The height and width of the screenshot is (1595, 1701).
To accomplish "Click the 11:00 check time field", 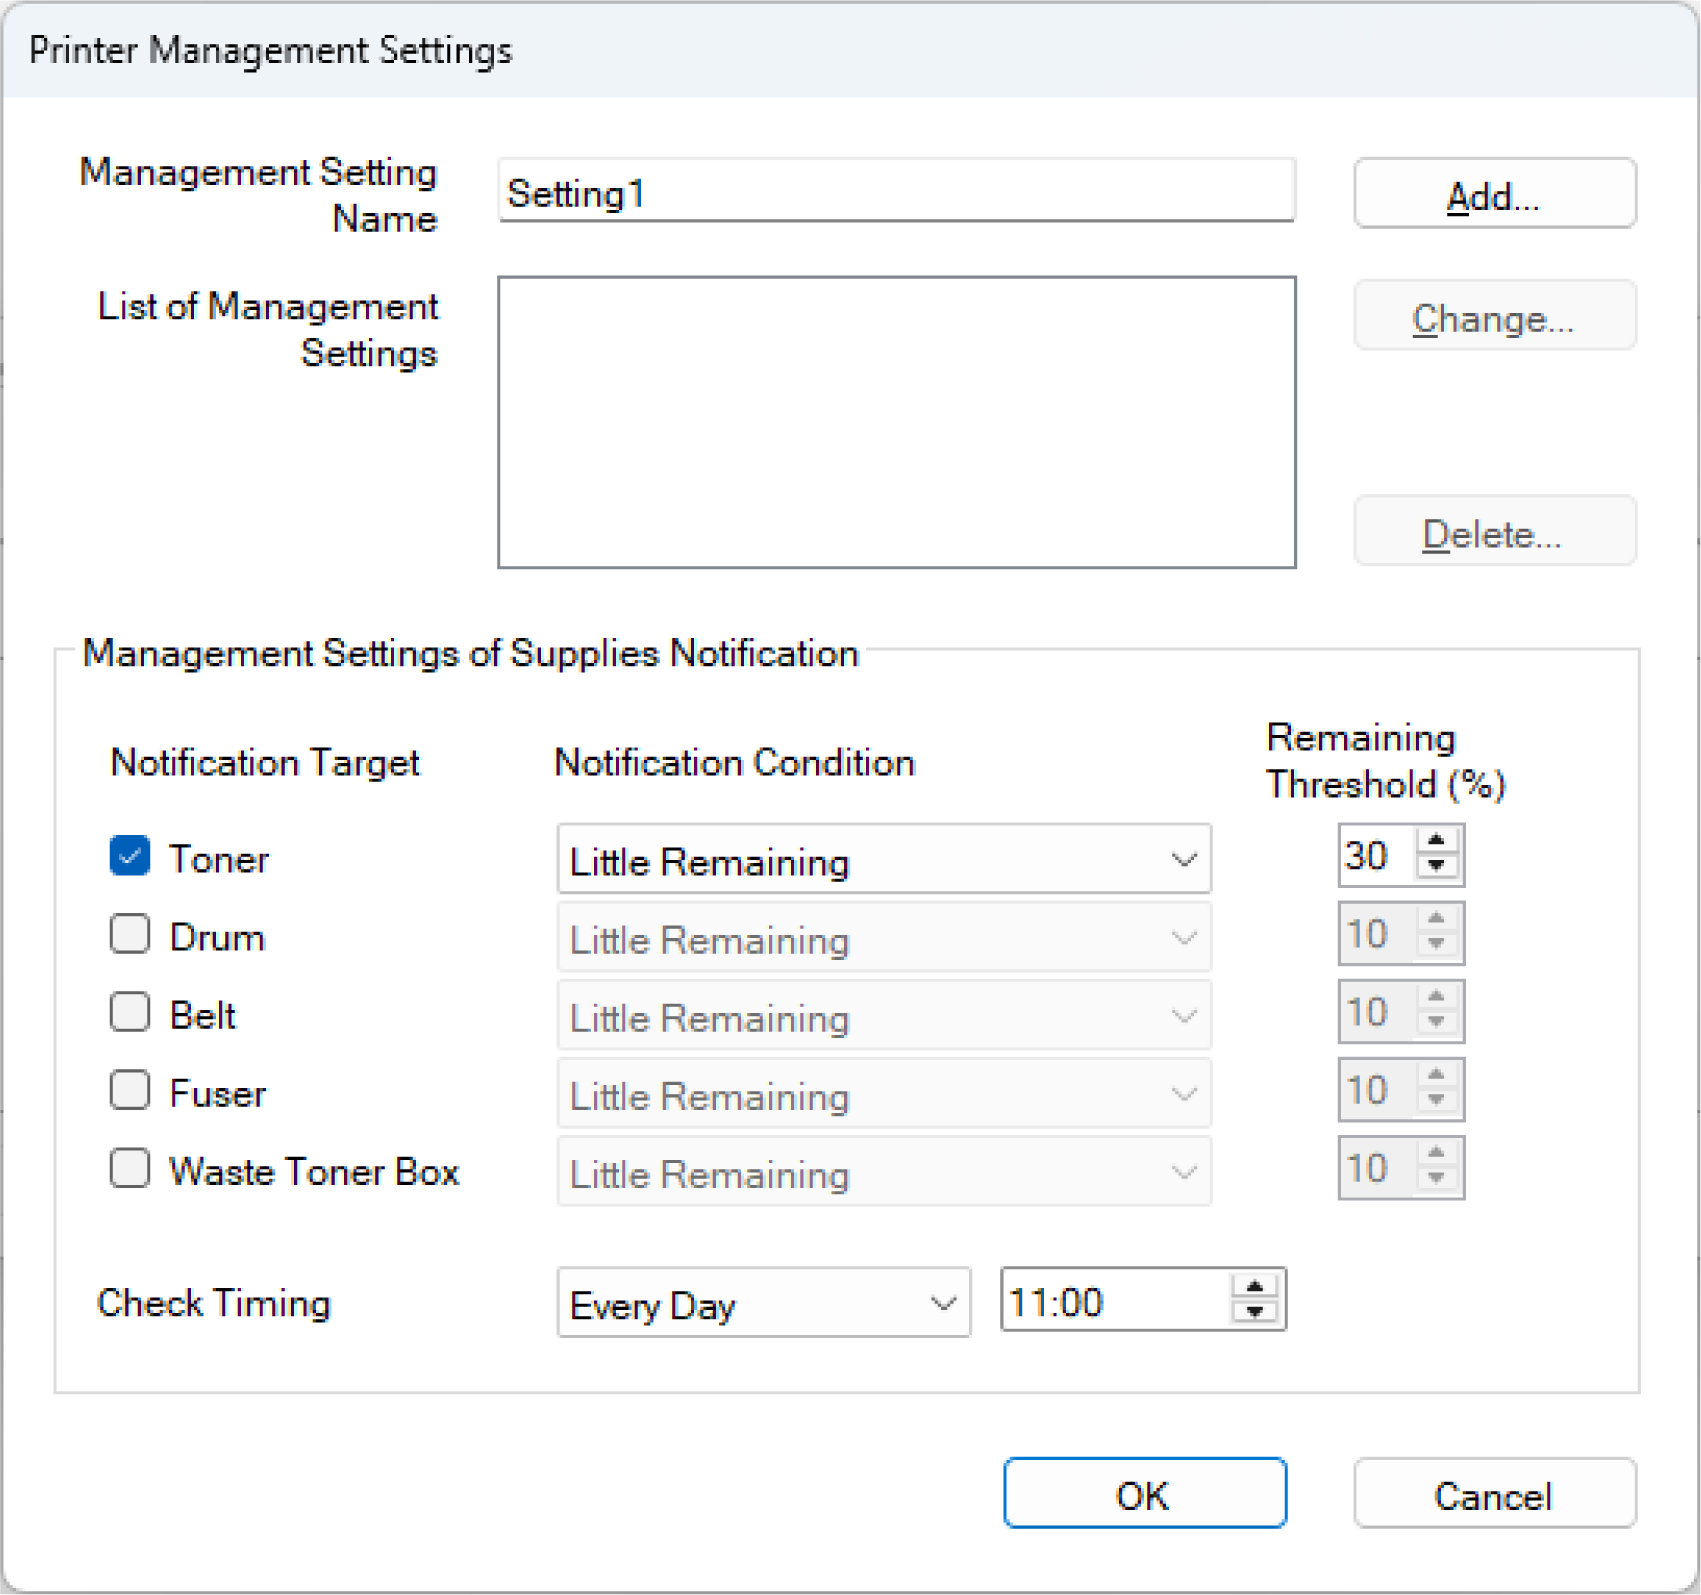I will (1113, 1302).
